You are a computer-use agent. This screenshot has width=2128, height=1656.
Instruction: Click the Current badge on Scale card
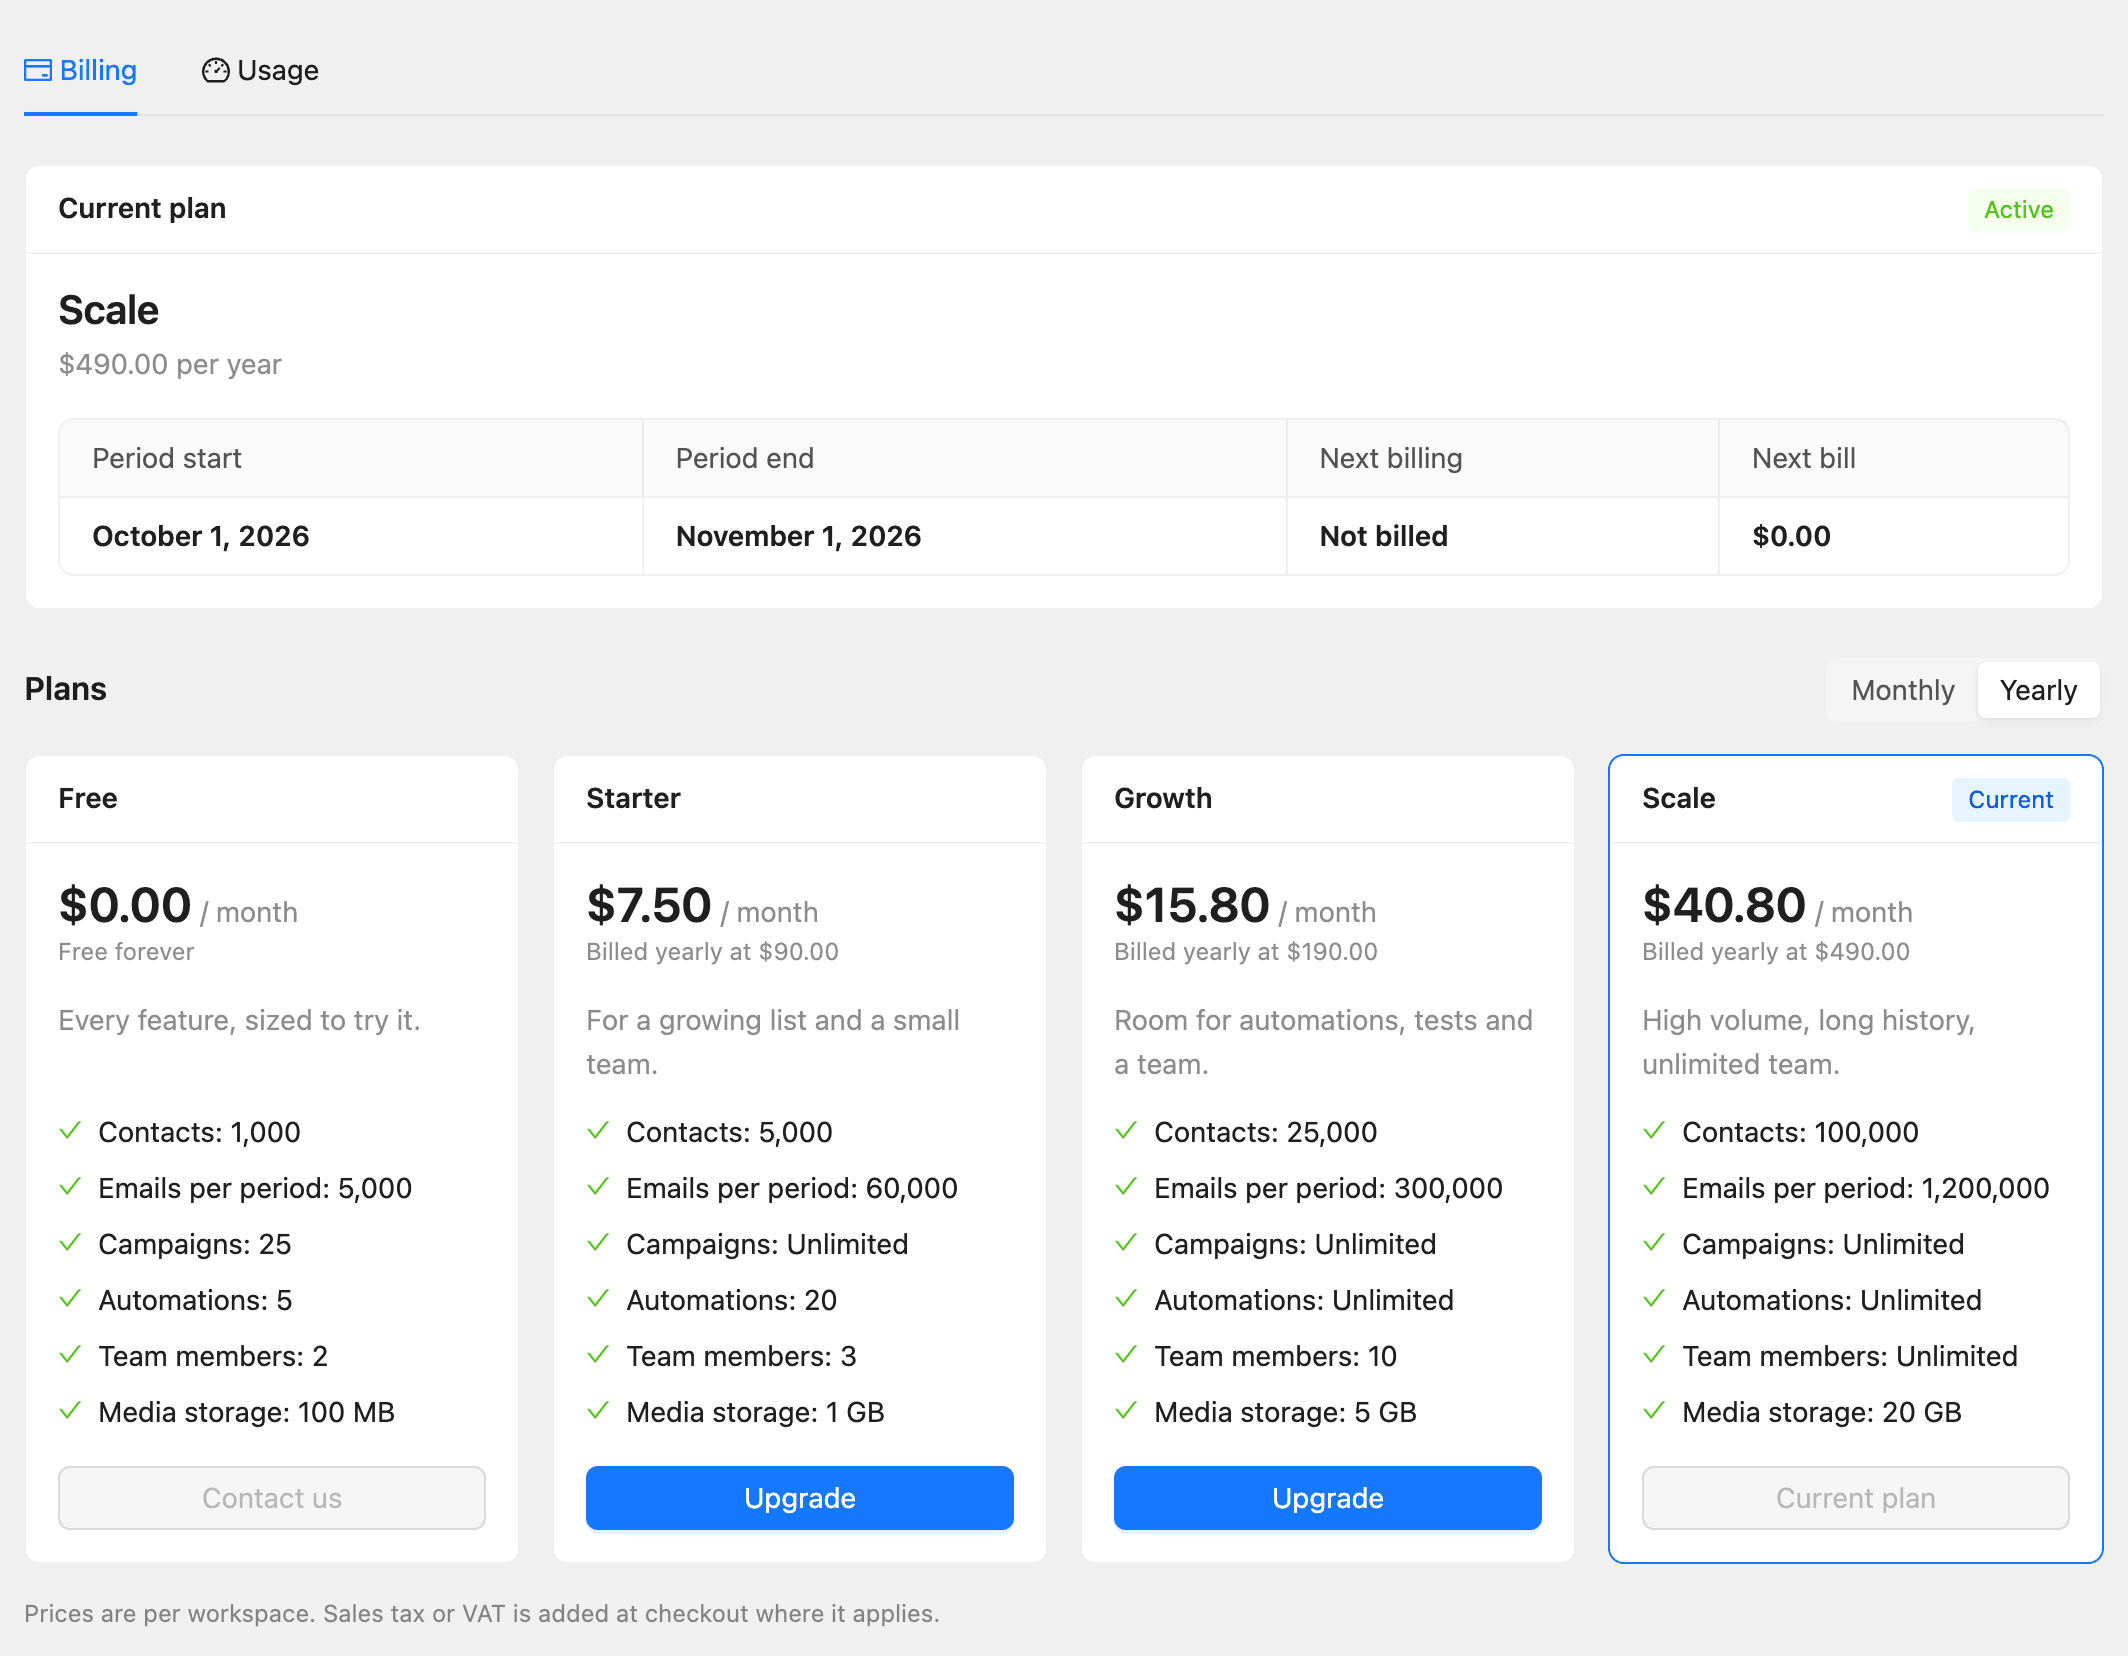[2010, 800]
